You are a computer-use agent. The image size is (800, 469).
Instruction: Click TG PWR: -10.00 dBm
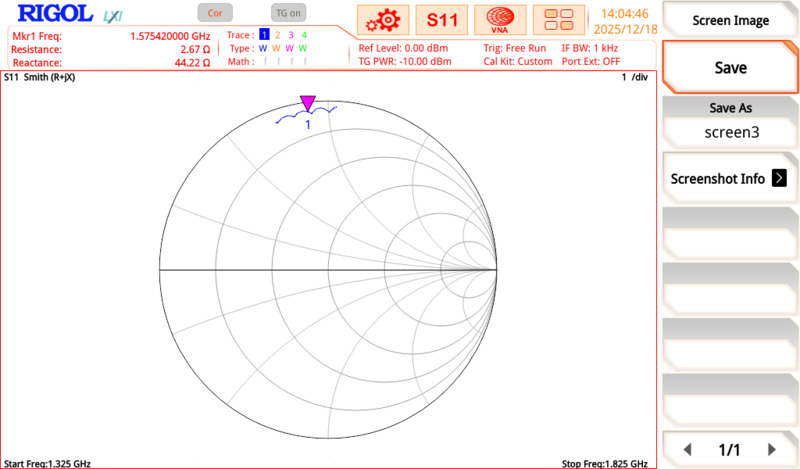(405, 62)
